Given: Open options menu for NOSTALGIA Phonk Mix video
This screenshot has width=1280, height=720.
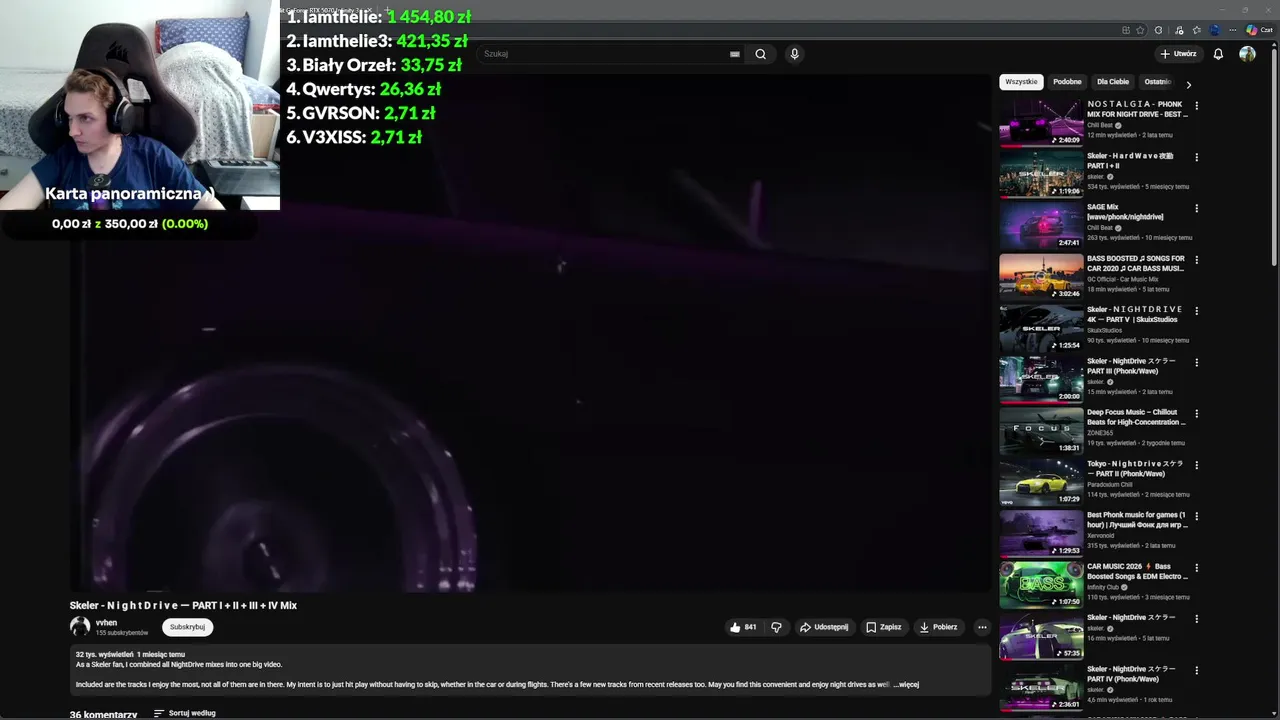Looking at the screenshot, I should point(1196,106).
